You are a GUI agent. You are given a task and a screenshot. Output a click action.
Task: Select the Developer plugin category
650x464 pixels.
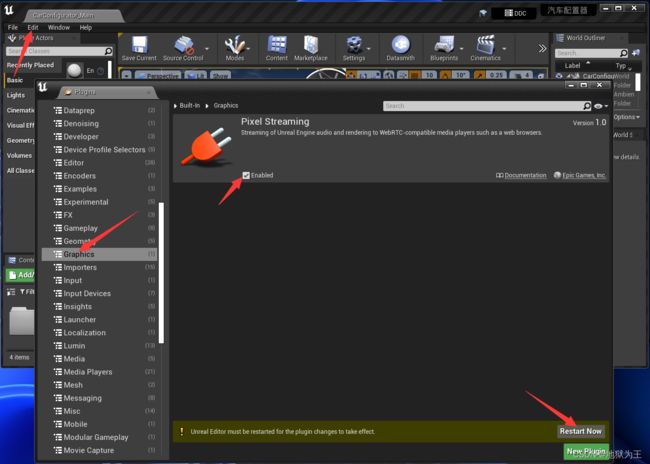pyautogui.click(x=99, y=137)
